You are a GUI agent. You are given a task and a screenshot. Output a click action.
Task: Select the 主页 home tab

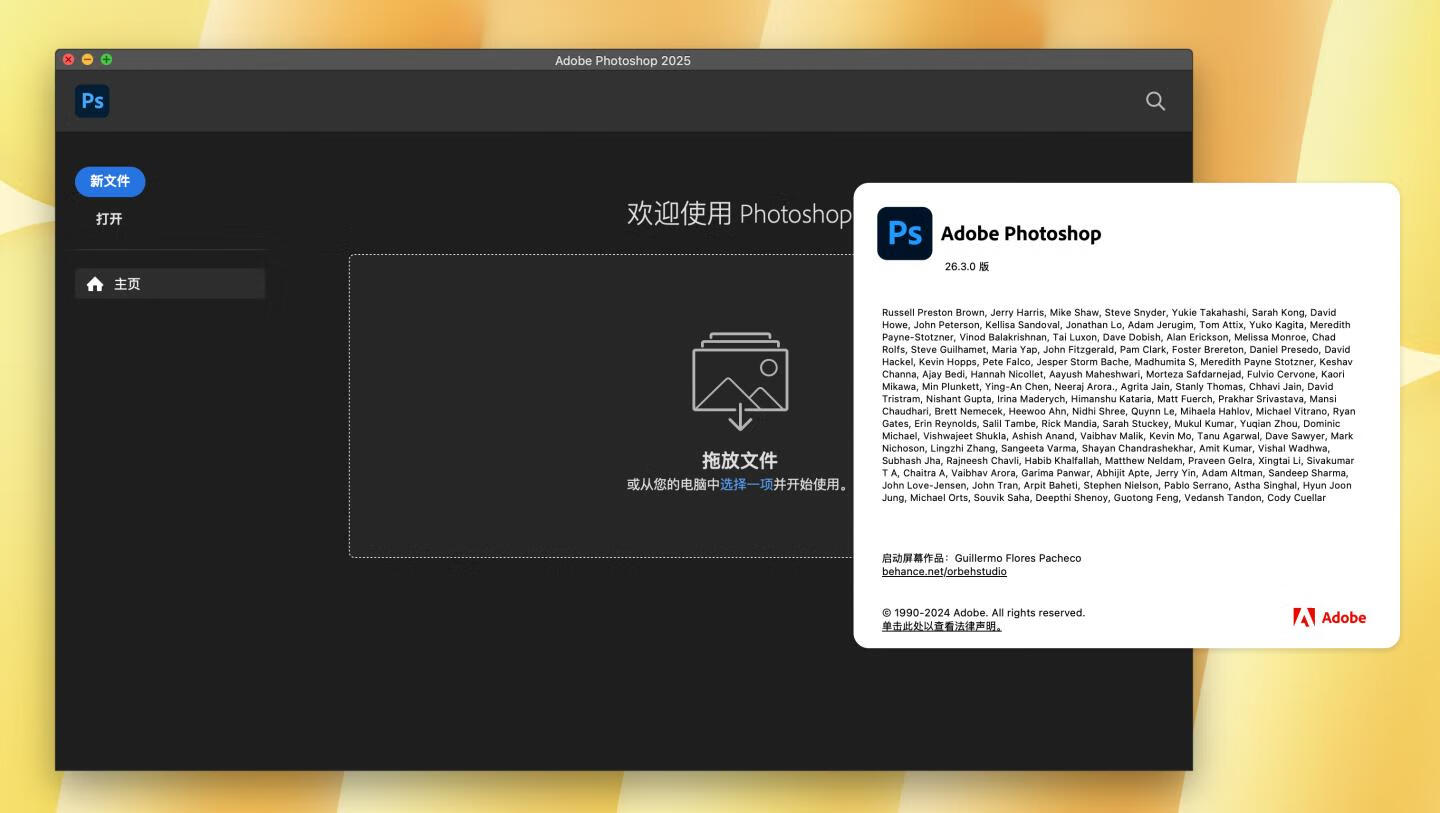point(170,284)
